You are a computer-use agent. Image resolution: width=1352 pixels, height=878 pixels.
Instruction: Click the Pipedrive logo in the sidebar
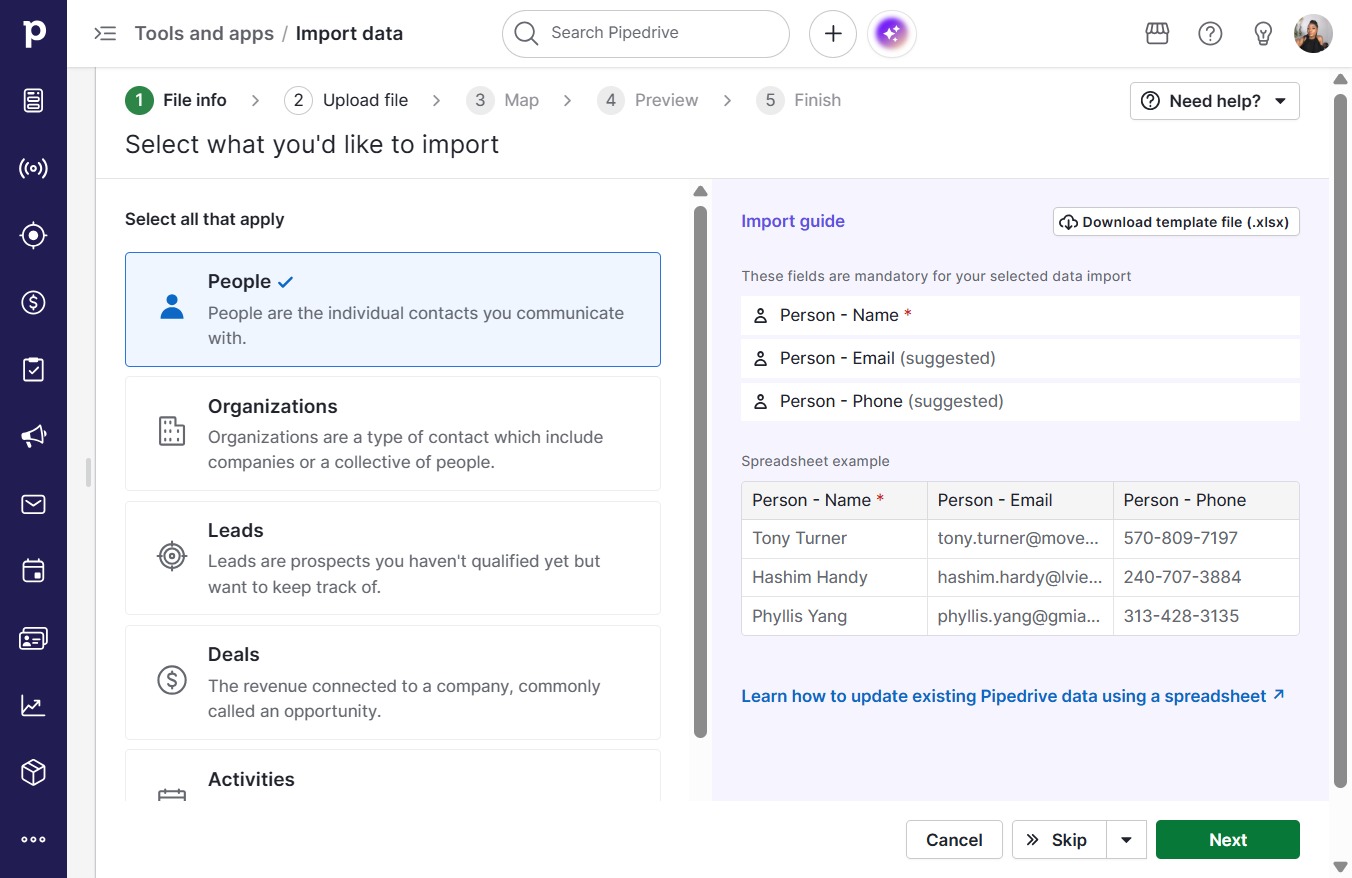click(x=34, y=33)
